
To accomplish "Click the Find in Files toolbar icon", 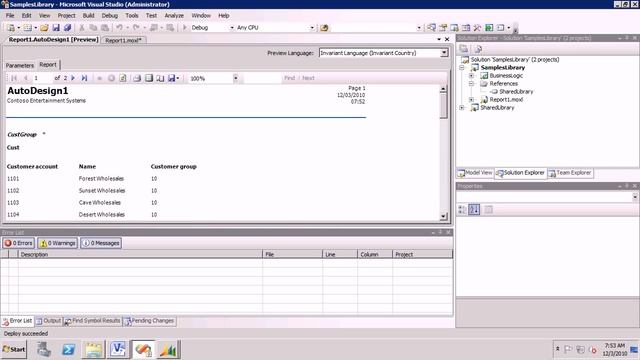I will click(324, 28).
